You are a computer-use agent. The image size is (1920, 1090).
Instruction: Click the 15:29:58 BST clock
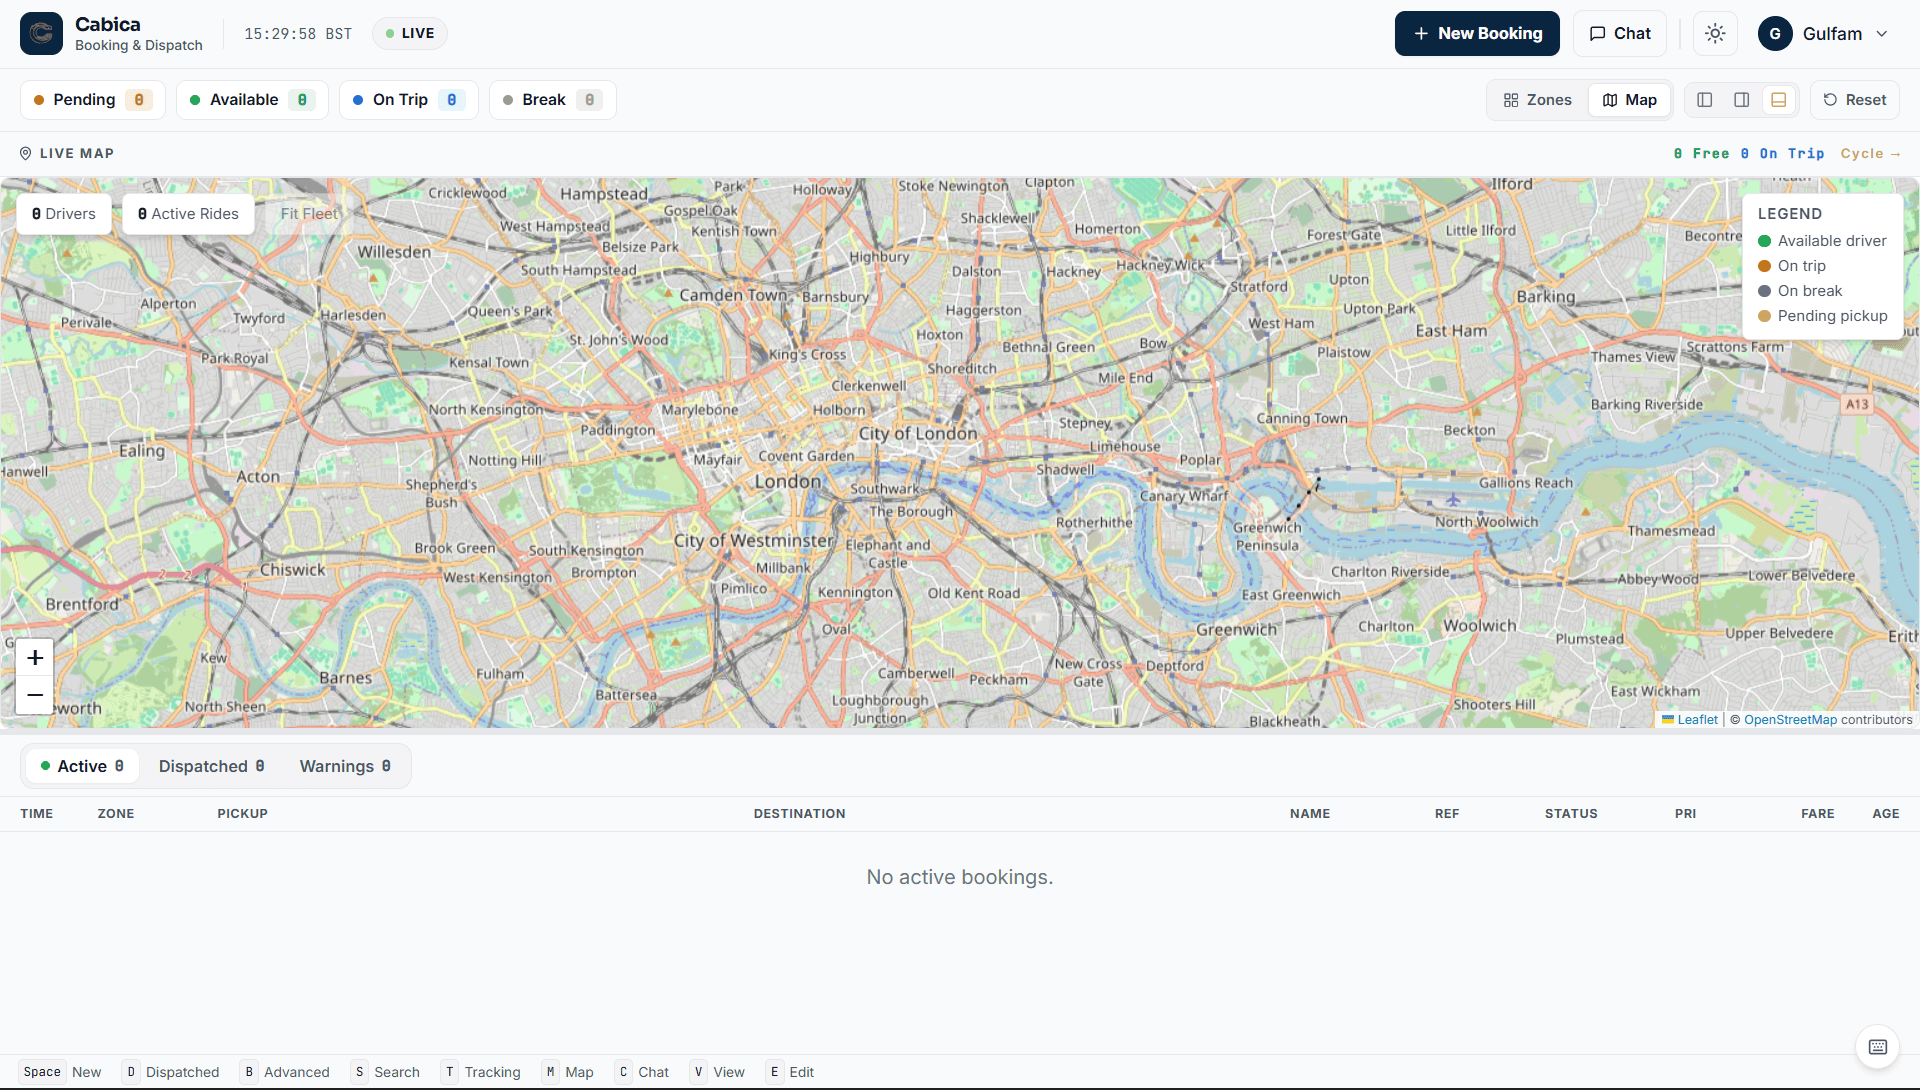pyautogui.click(x=298, y=34)
